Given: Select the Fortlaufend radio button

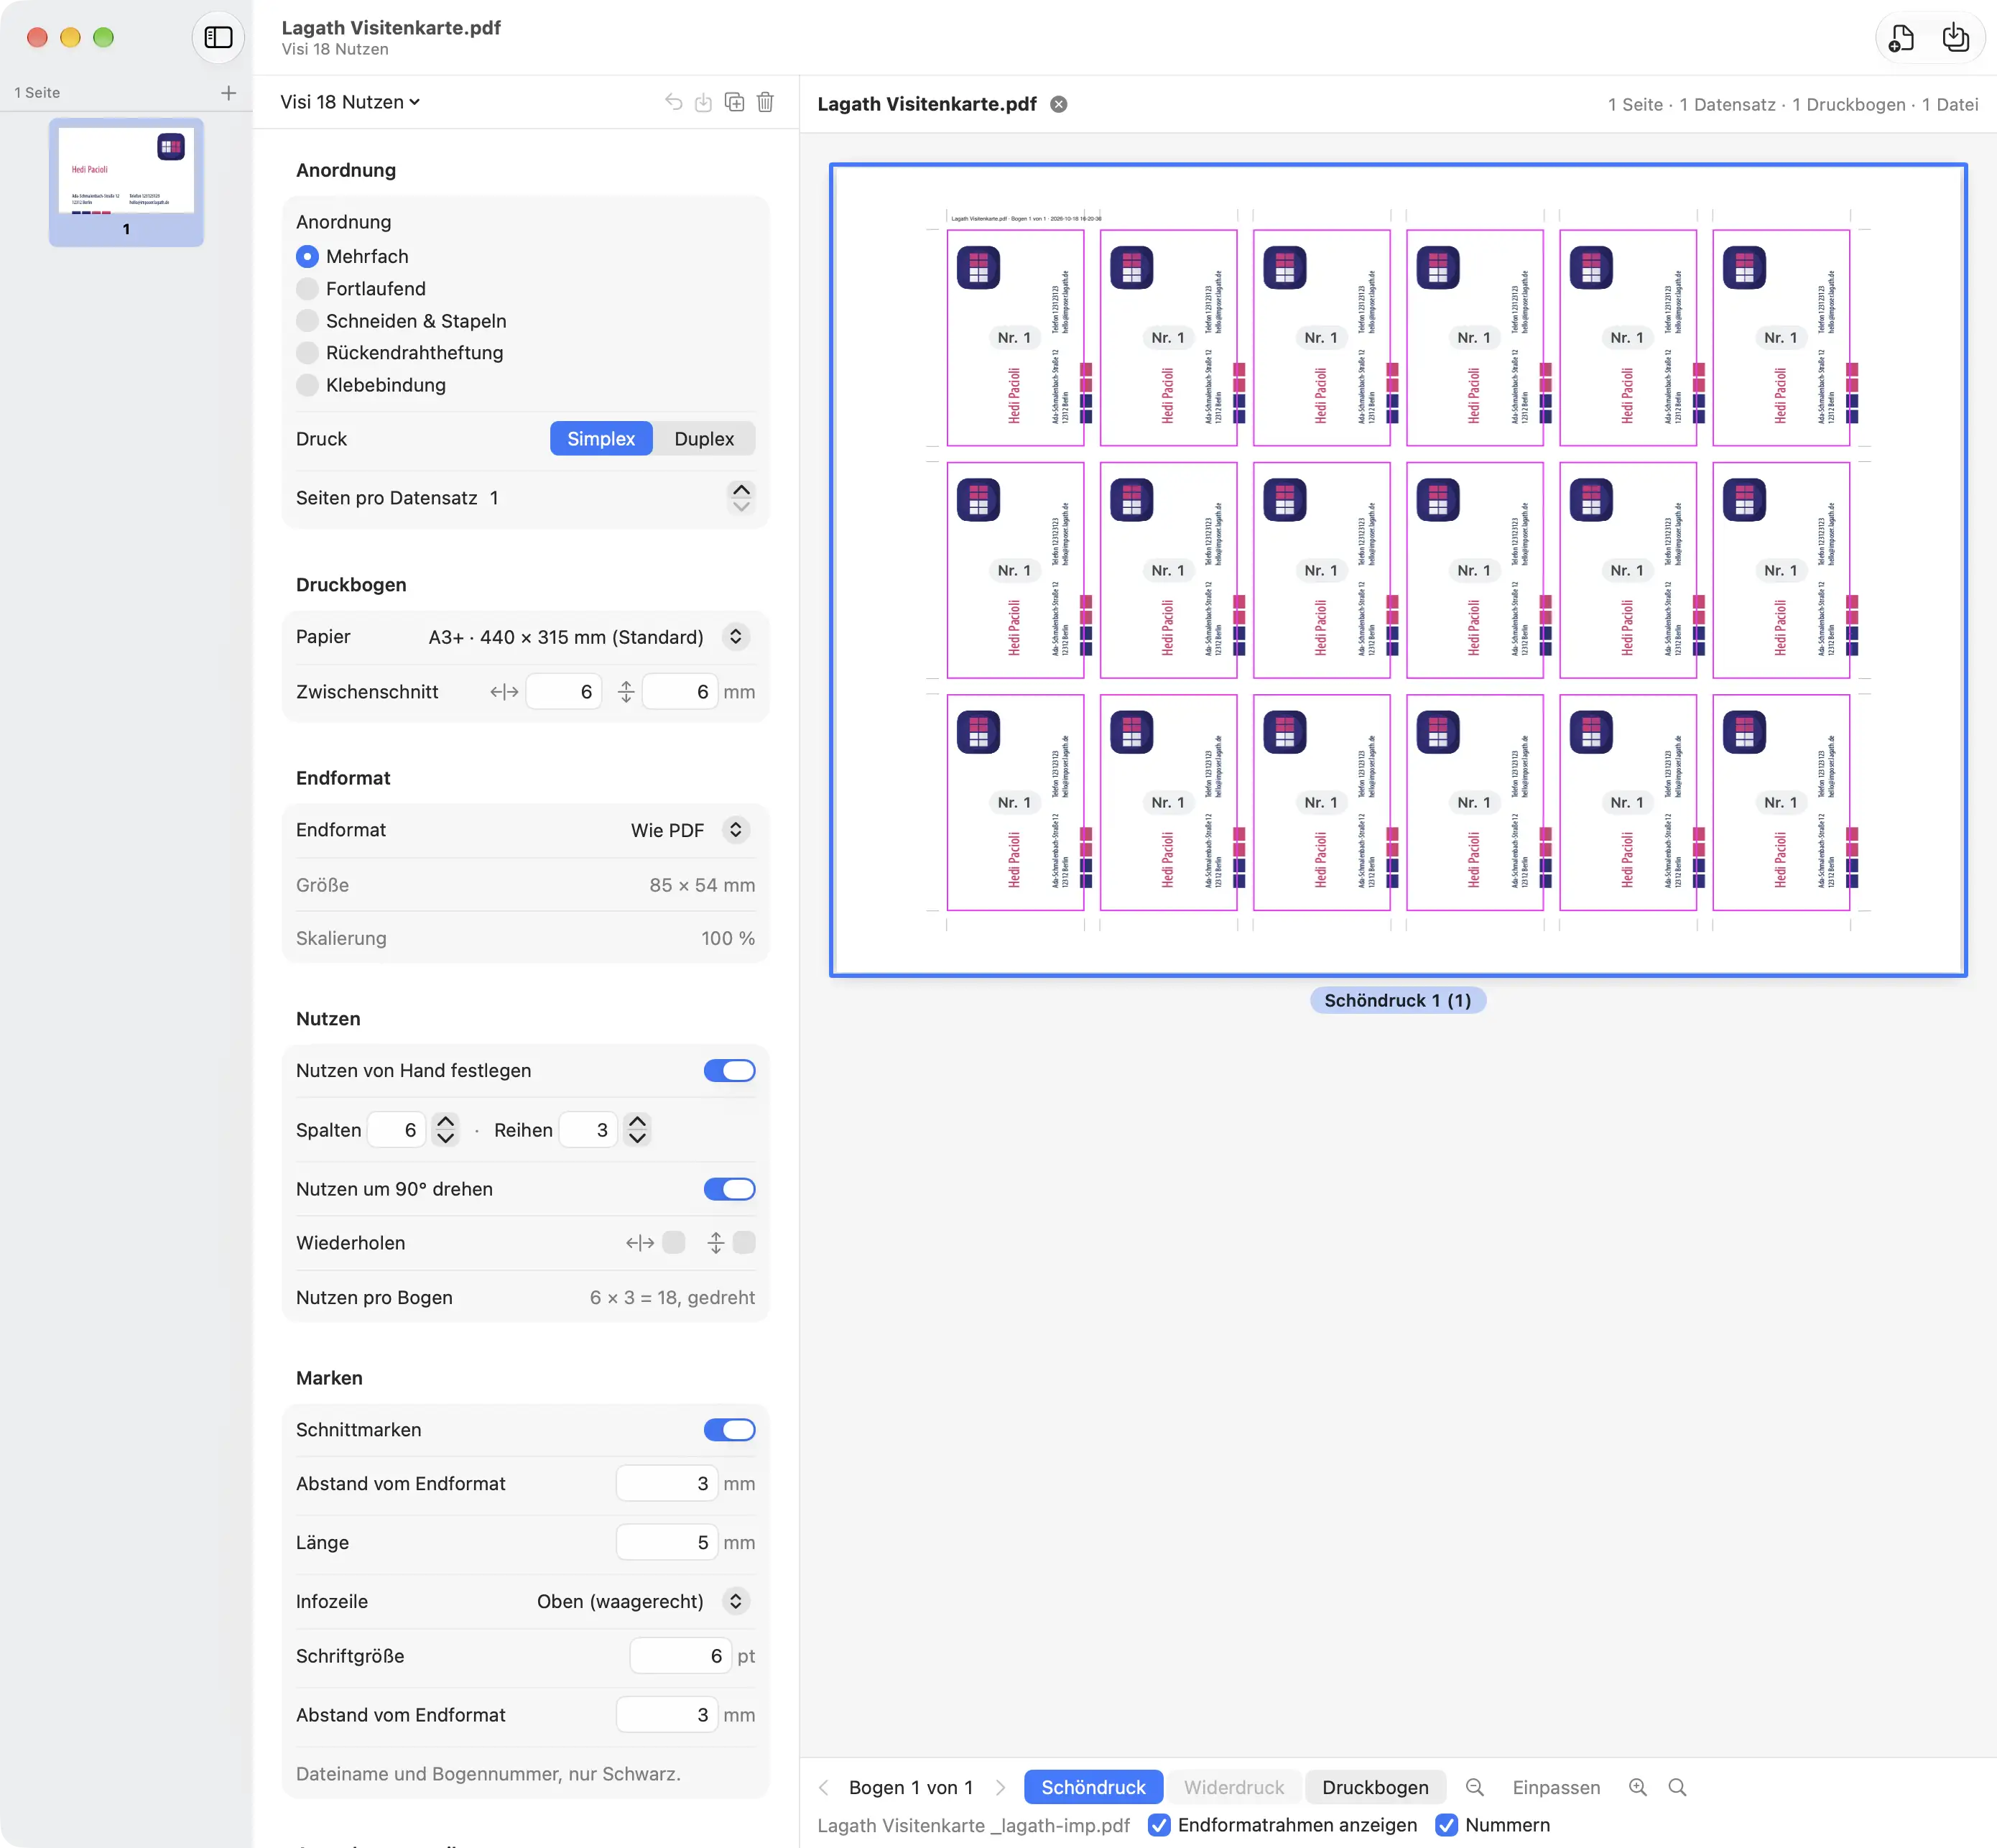Looking at the screenshot, I should [x=308, y=289].
